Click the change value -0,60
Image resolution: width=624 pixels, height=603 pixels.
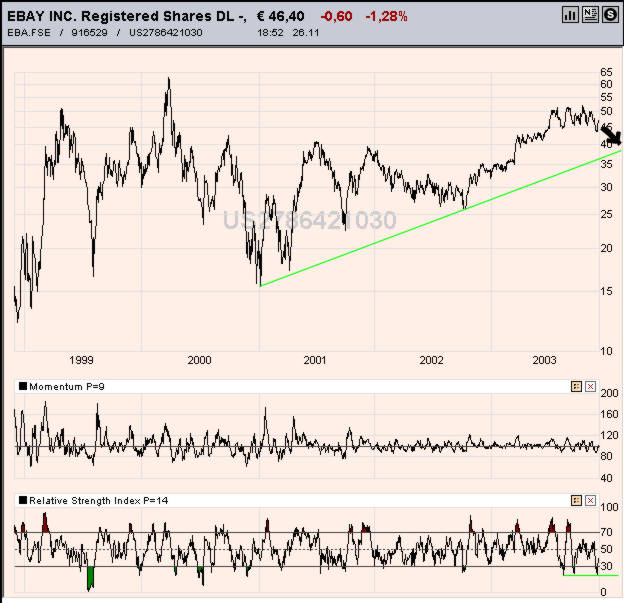336,16
